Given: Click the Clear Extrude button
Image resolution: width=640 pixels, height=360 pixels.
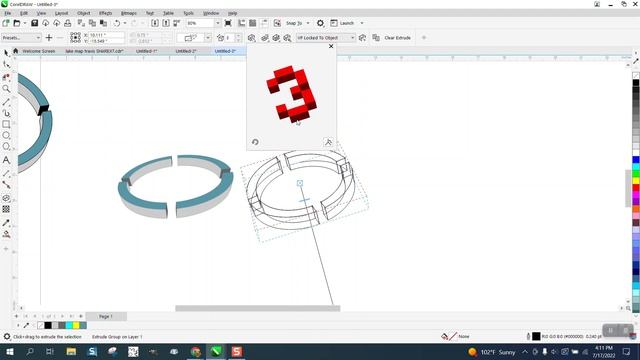Looking at the screenshot, I should (397, 38).
